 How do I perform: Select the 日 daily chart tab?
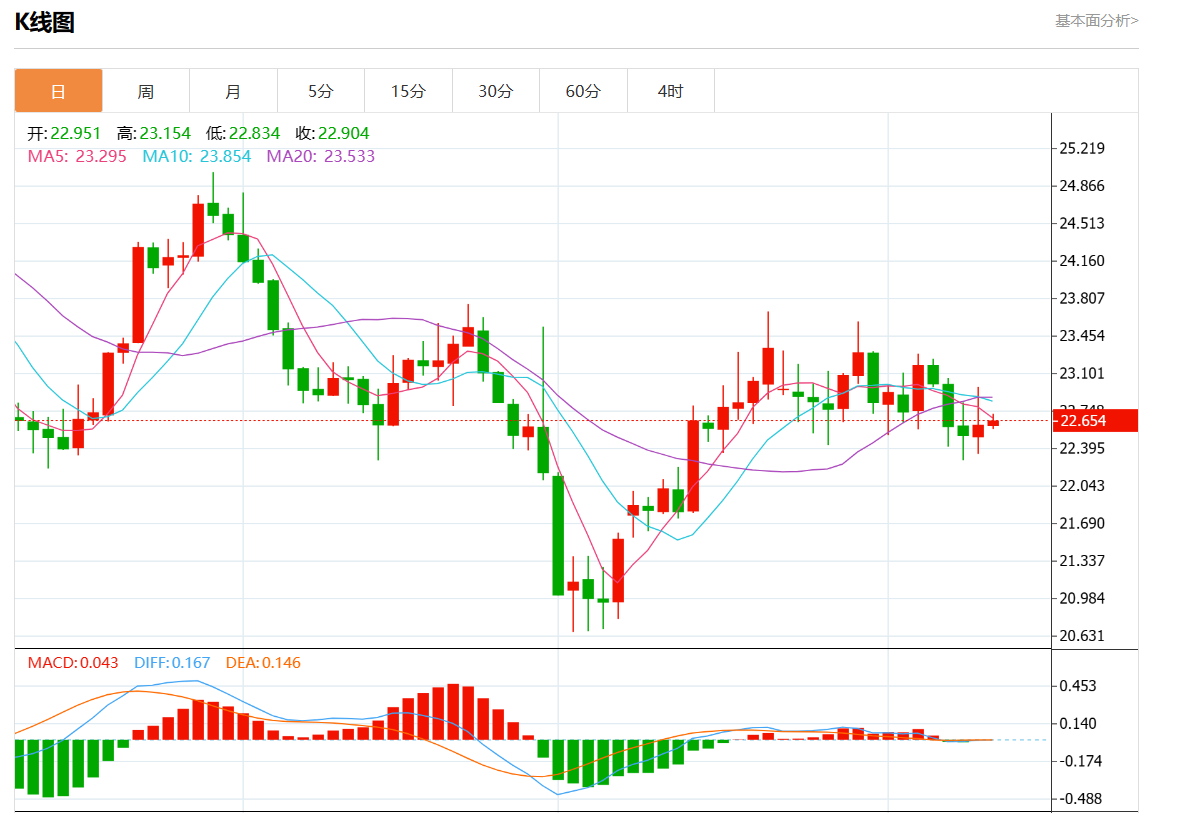58,91
